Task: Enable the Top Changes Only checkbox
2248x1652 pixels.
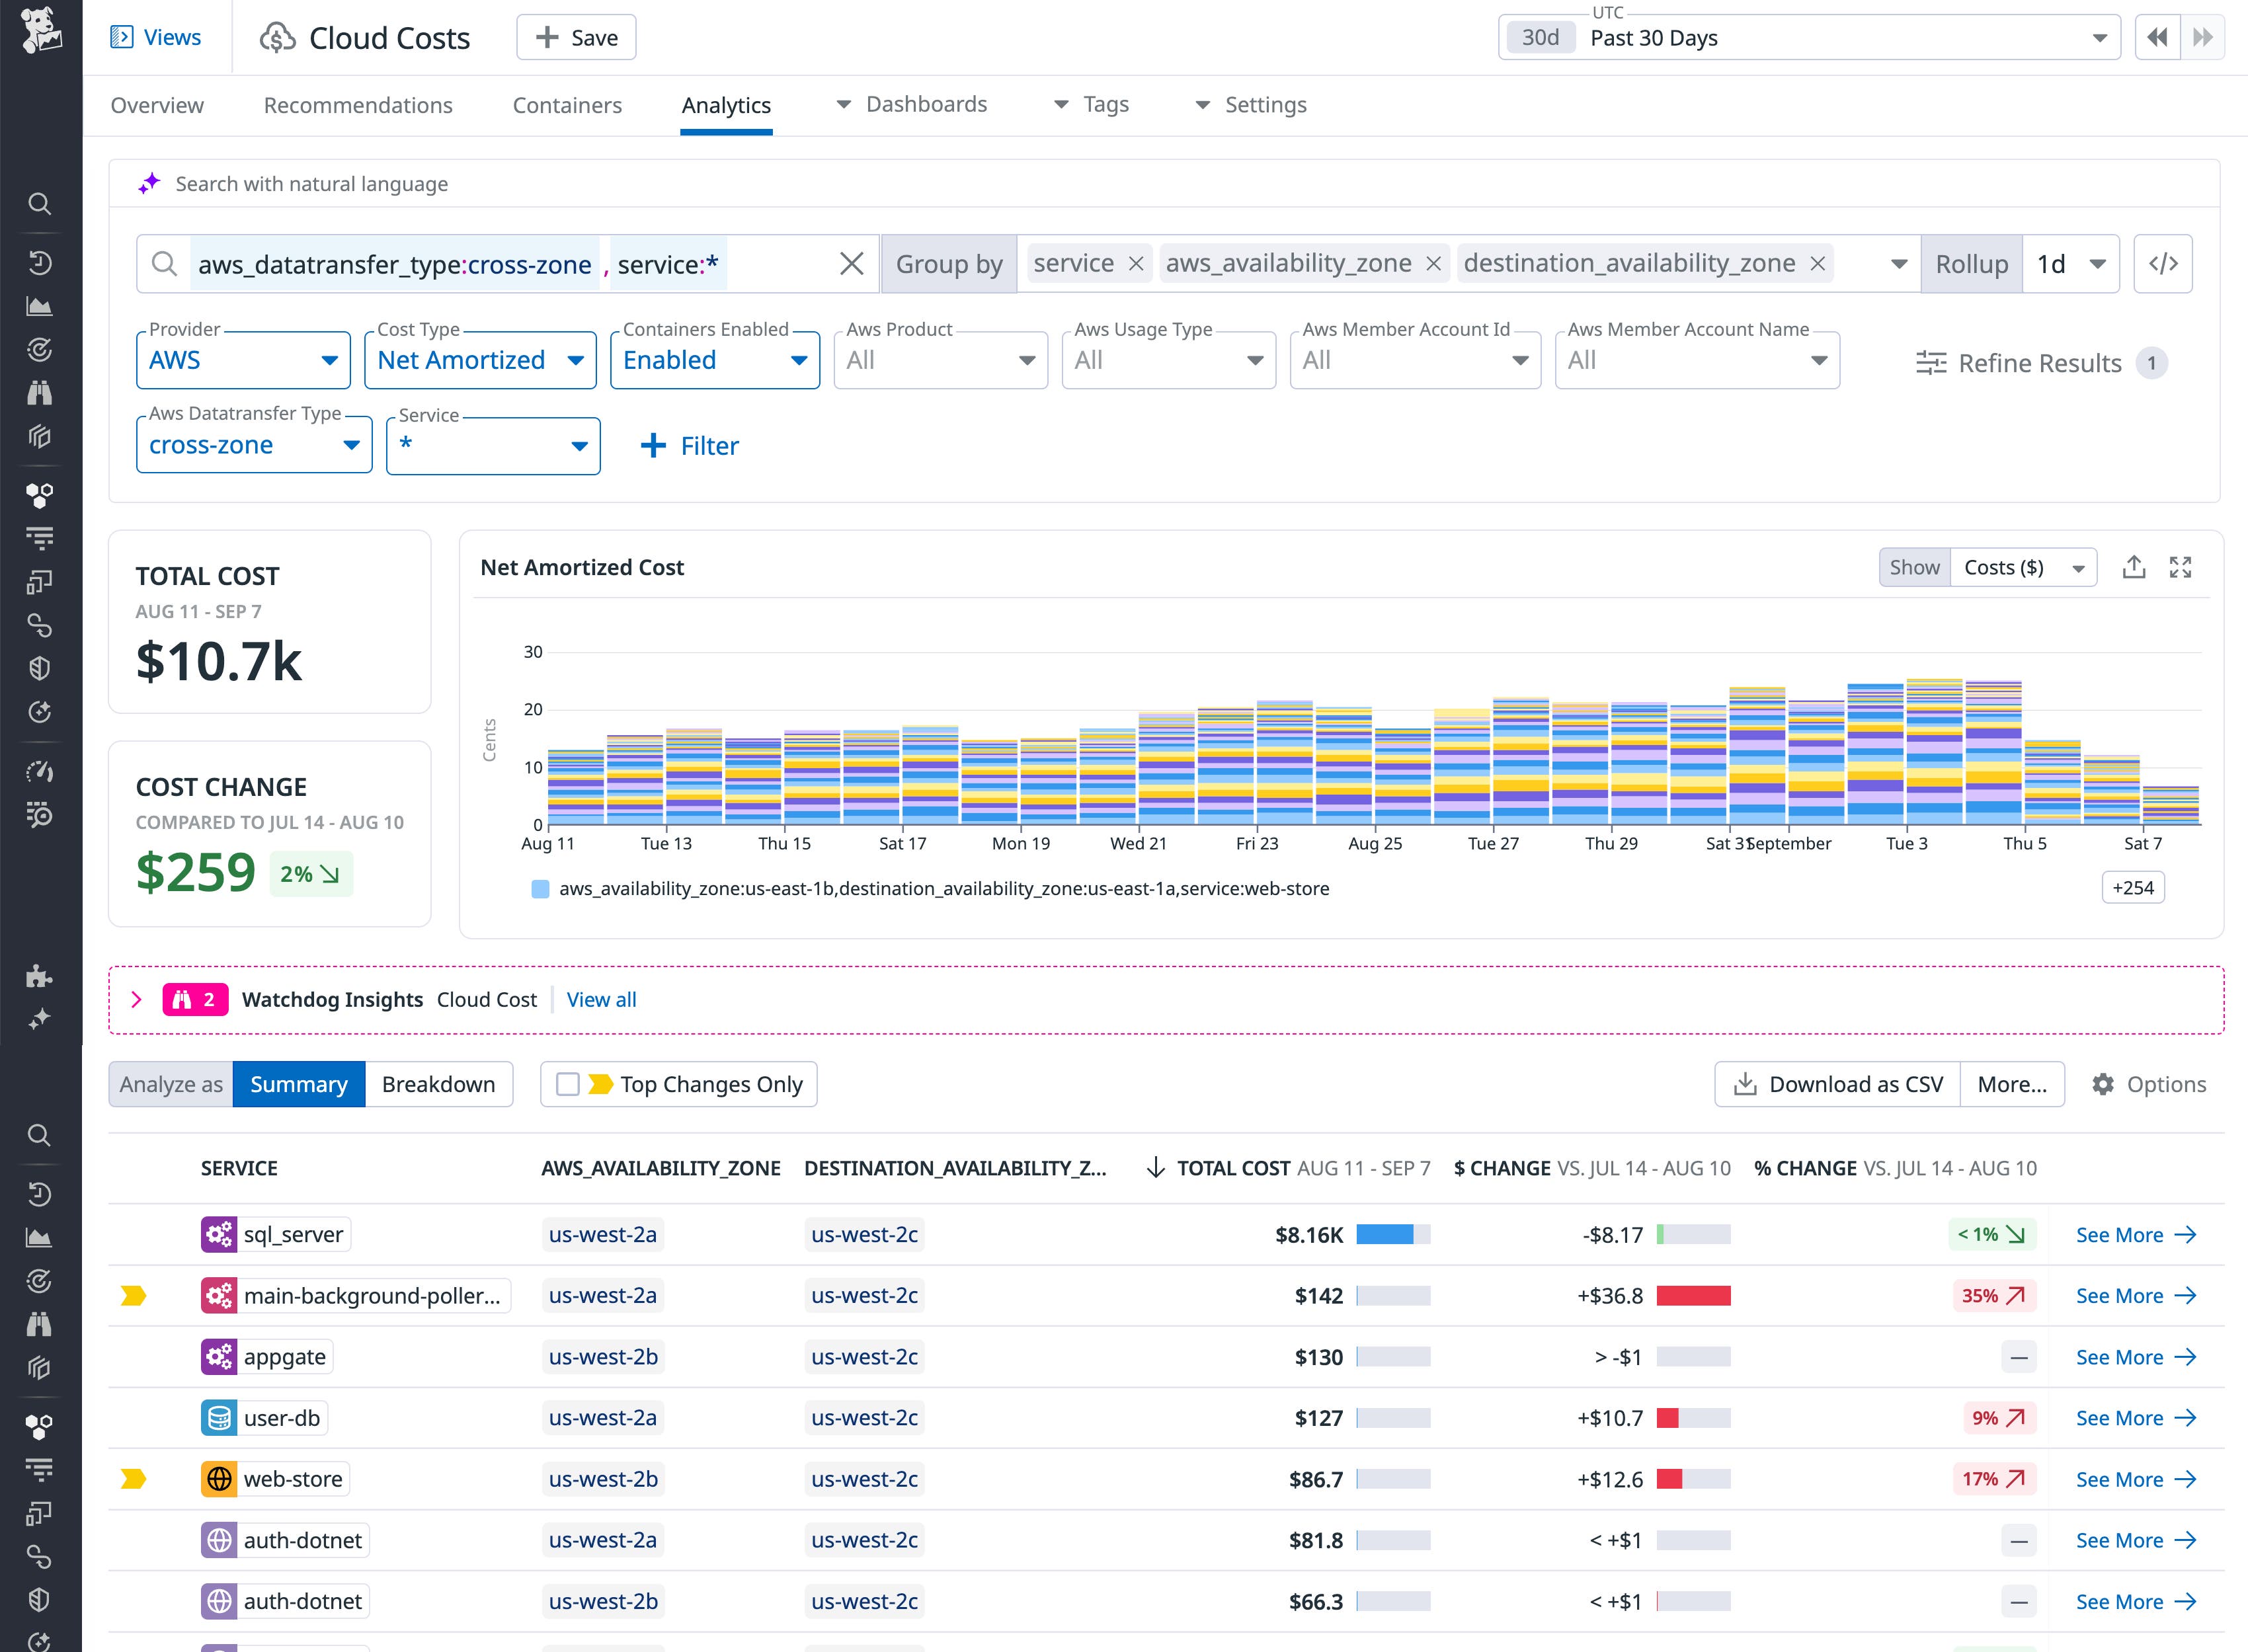Action: pos(568,1083)
